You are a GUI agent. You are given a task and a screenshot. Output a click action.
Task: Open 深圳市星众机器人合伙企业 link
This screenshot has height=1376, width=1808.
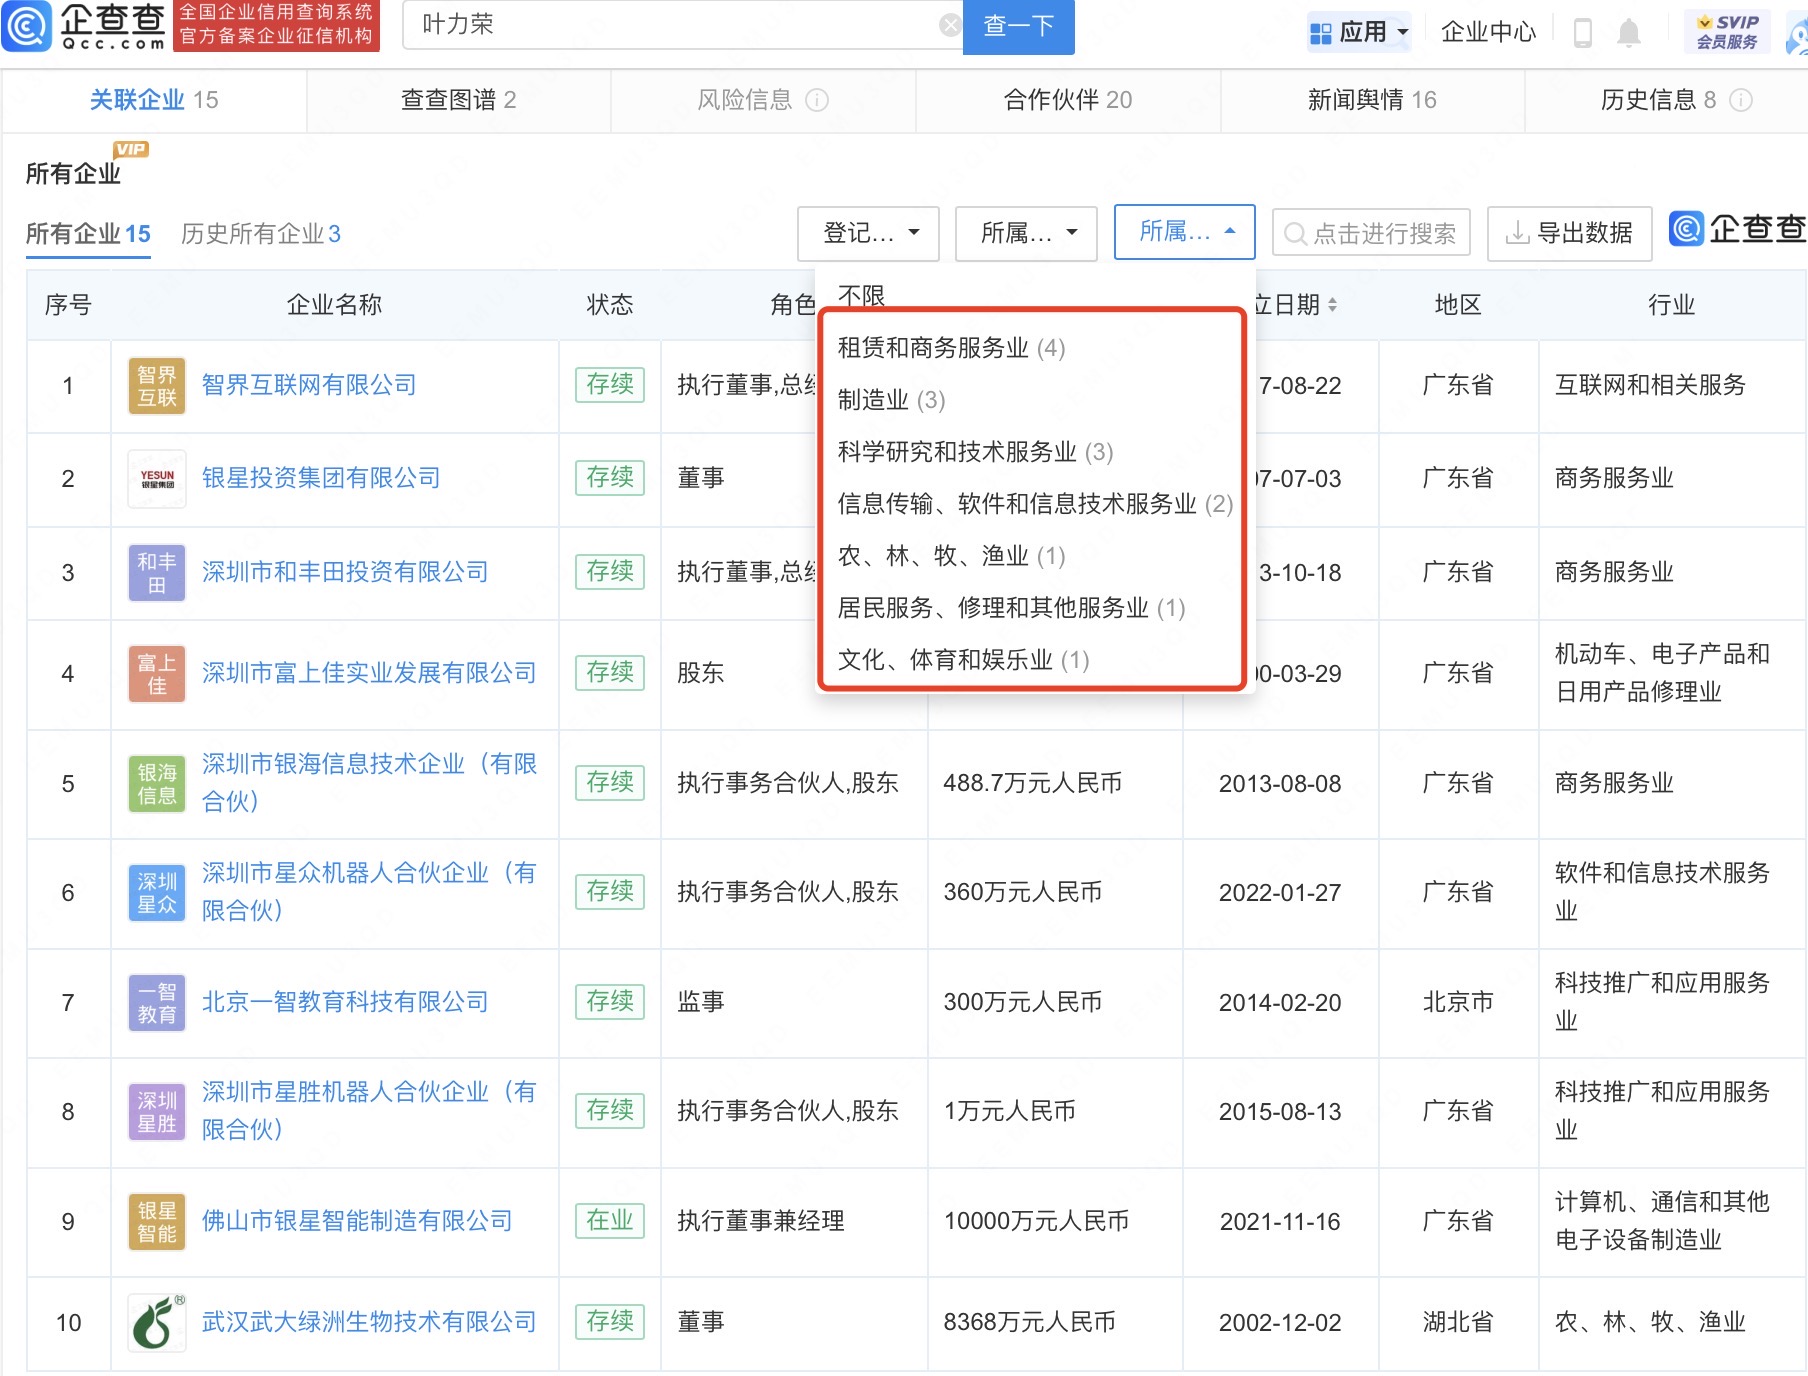point(369,892)
